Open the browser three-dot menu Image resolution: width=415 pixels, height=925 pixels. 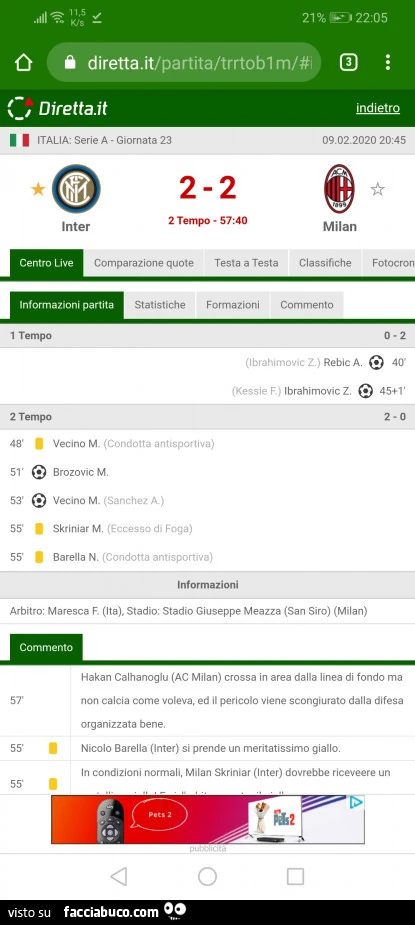point(387,63)
